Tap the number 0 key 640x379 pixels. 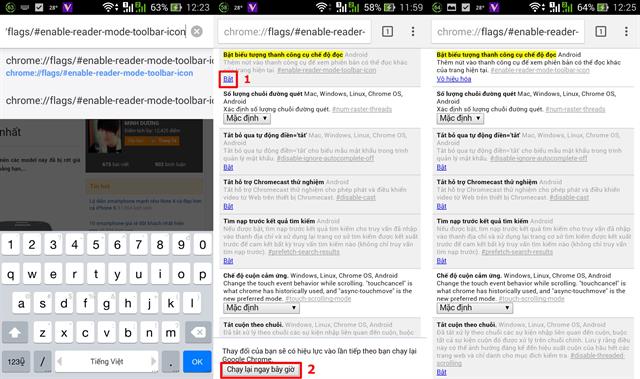[x=202, y=245]
